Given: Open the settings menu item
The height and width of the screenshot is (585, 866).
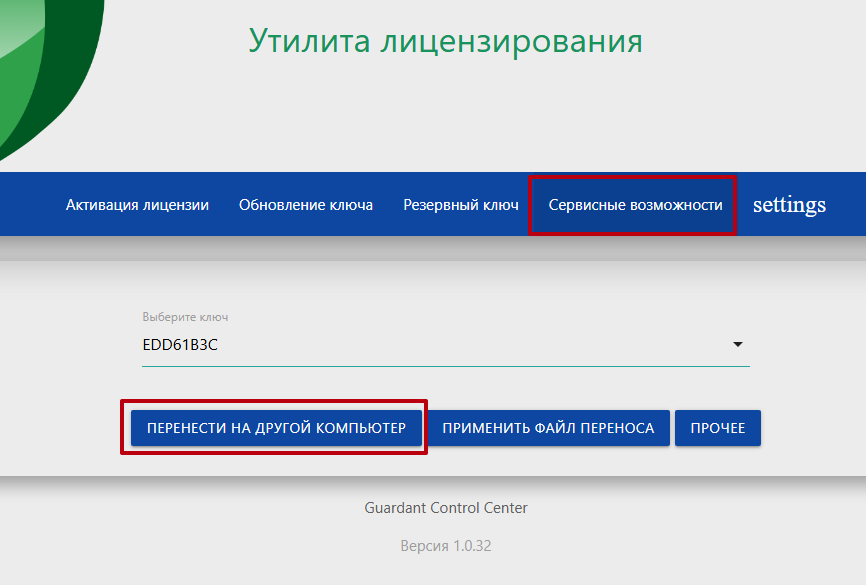Looking at the screenshot, I should pyautogui.click(x=789, y=205).
